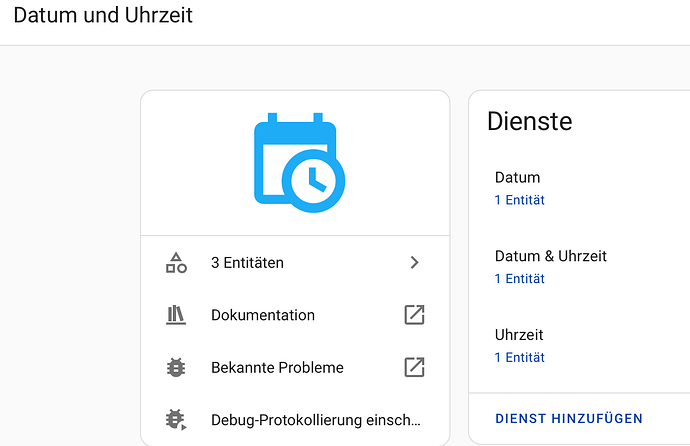Open the Bekannte Probleme entry
690x446 pixels.
click(277, 367)
